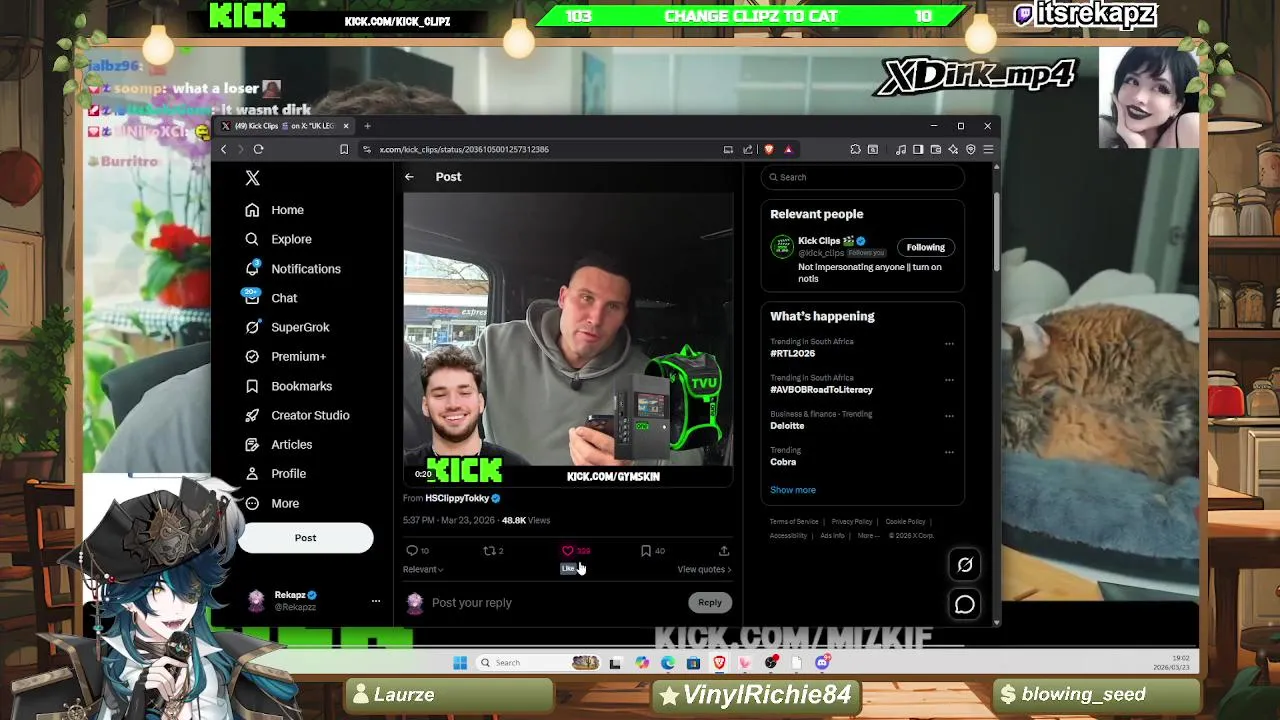Open Windows Start menu
Image resolution: width=1280 pixels, height=720 pixels.
click(460, 663)
